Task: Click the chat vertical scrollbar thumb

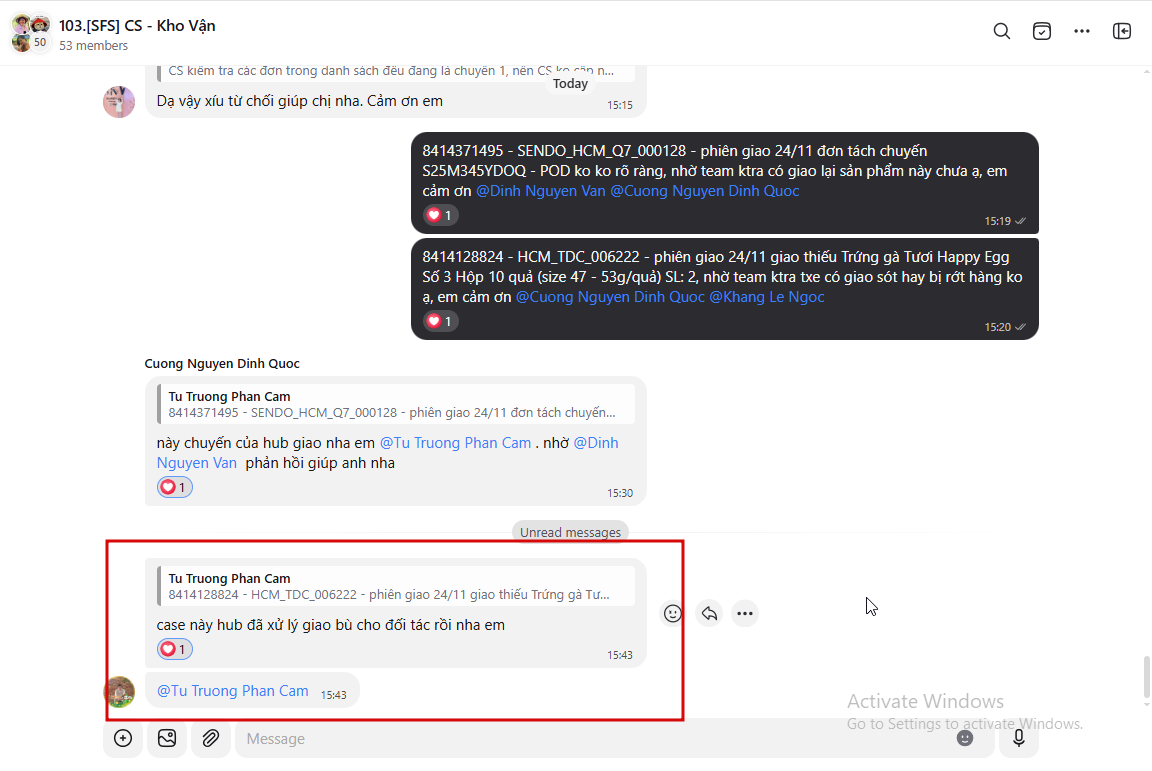Action: [1146, 678]
